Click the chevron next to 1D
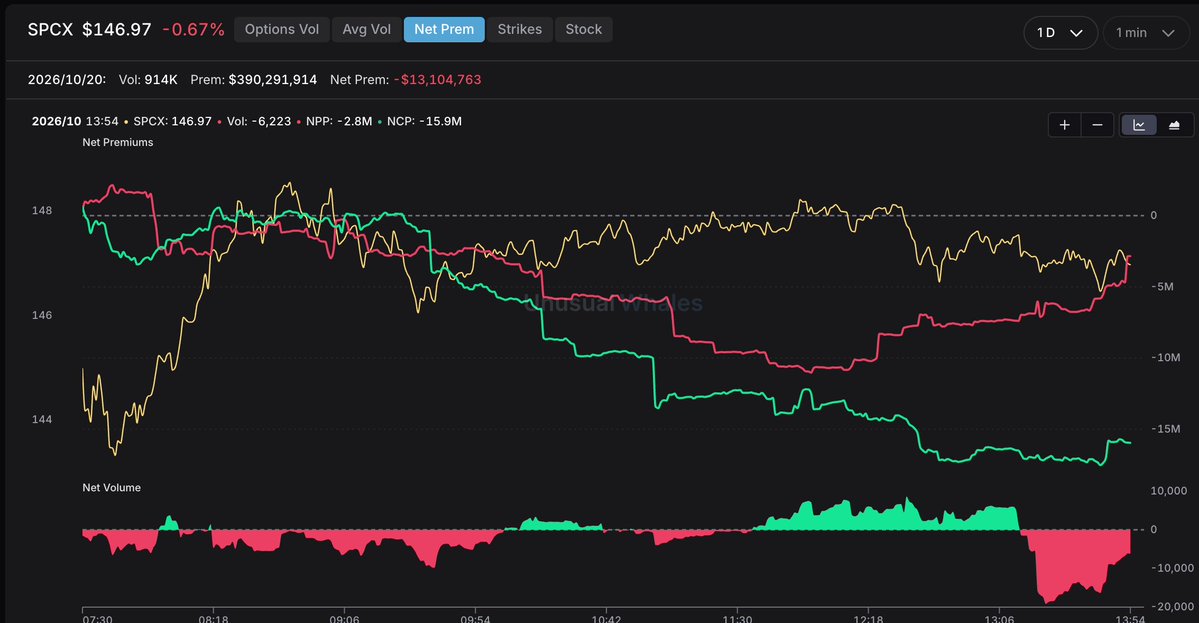 [x=1077, y=33]
